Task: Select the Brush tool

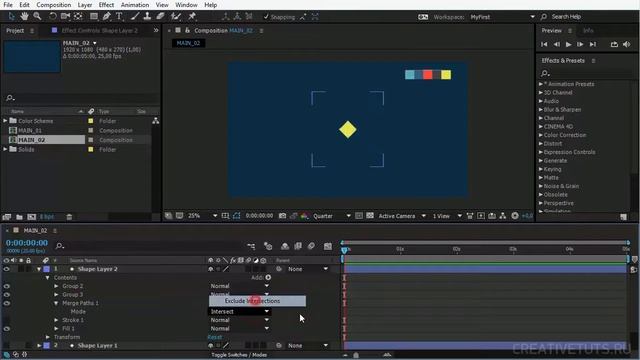Action: pyautogui.click(x=135, y=16)
